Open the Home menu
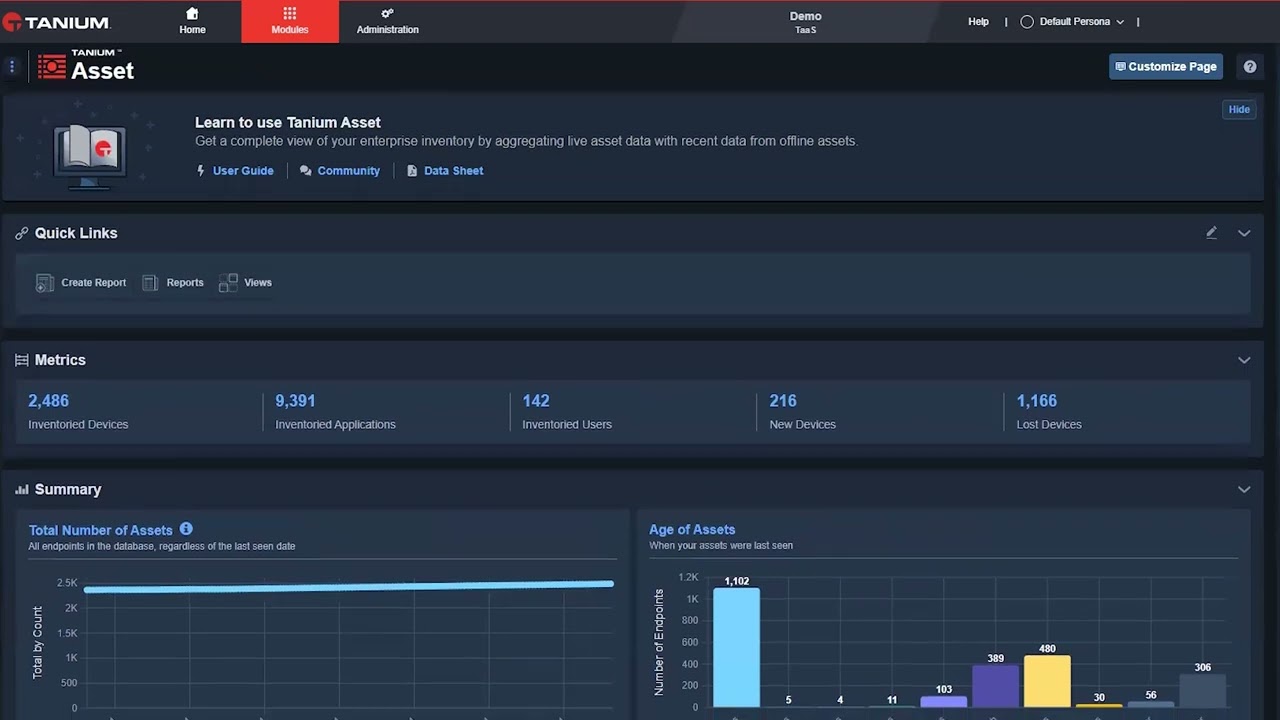Viewport: 1280px width, 720px height. click(x=192, y=21)
